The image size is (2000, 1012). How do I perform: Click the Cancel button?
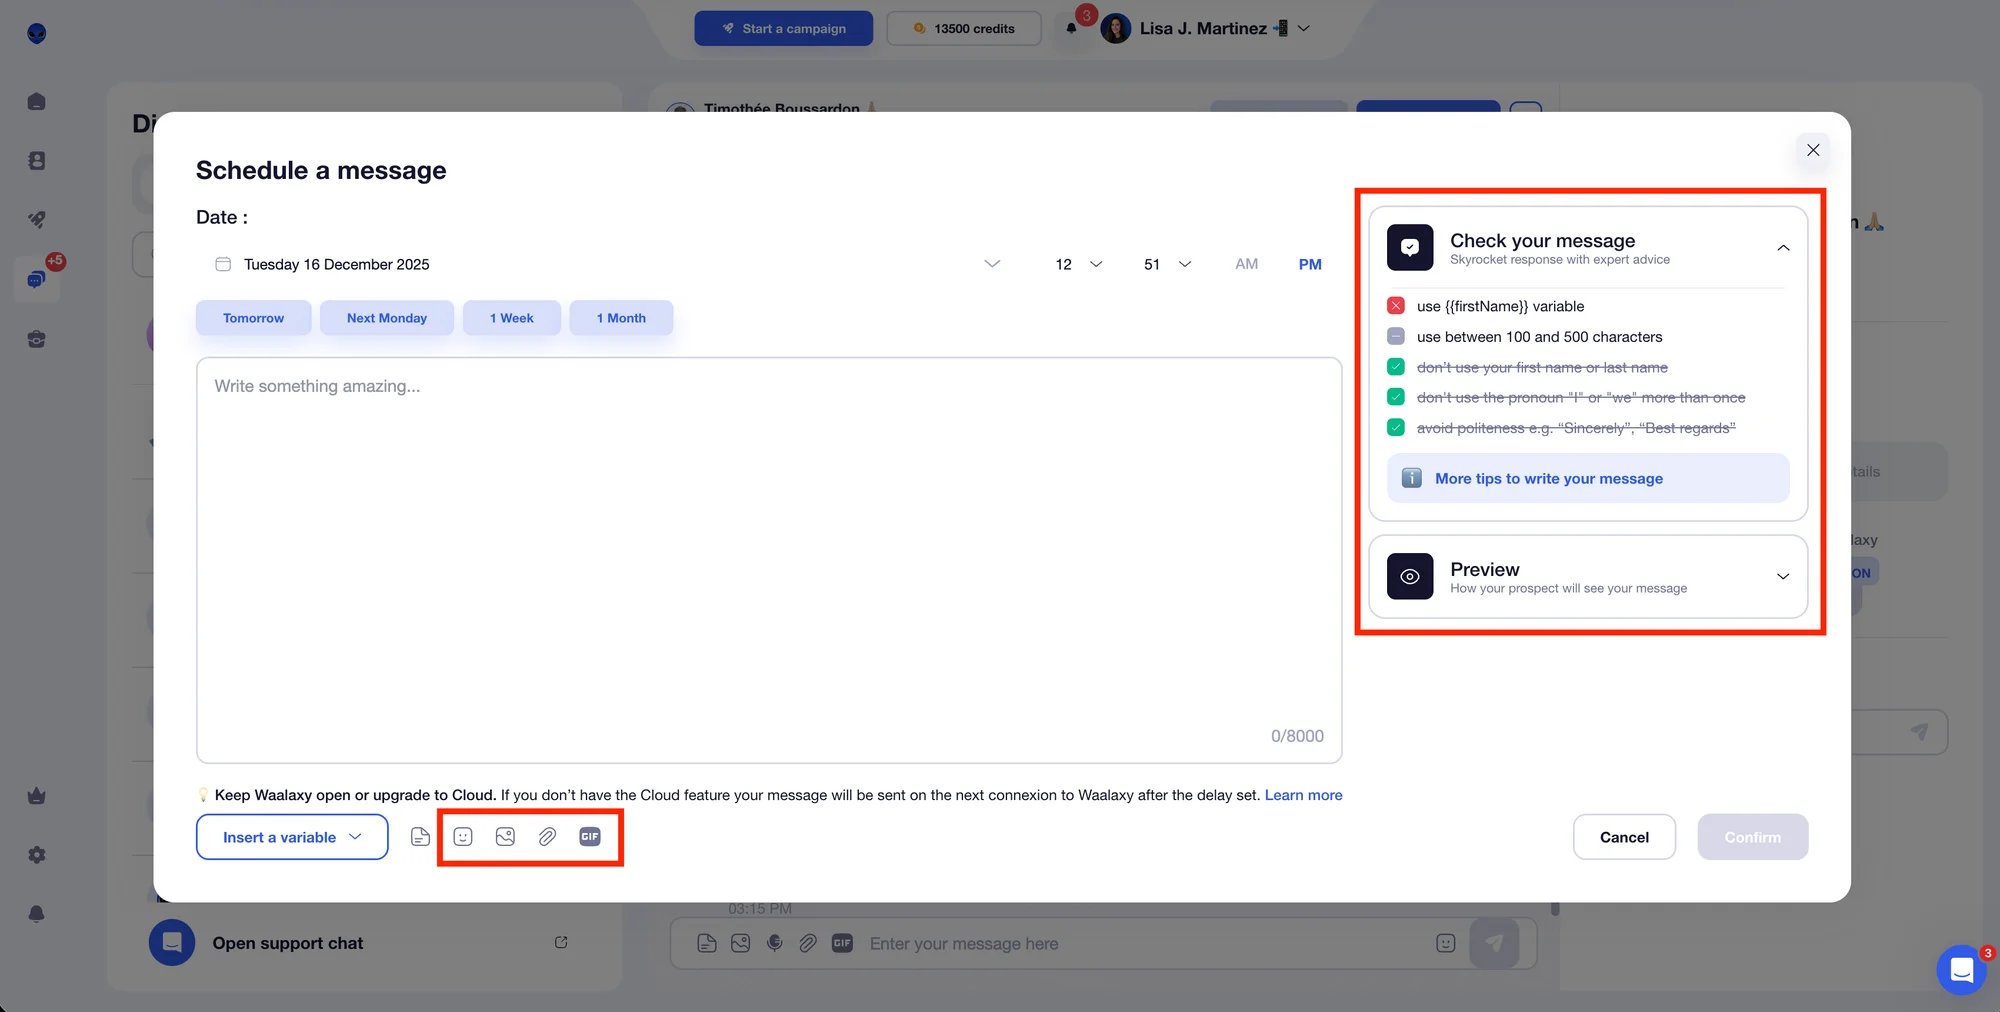[1624, 837]
